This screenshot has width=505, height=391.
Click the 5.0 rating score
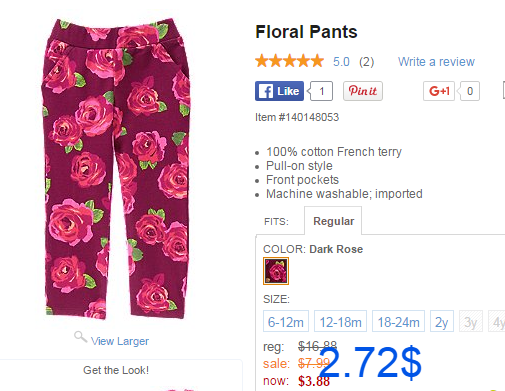pos(341,62)
